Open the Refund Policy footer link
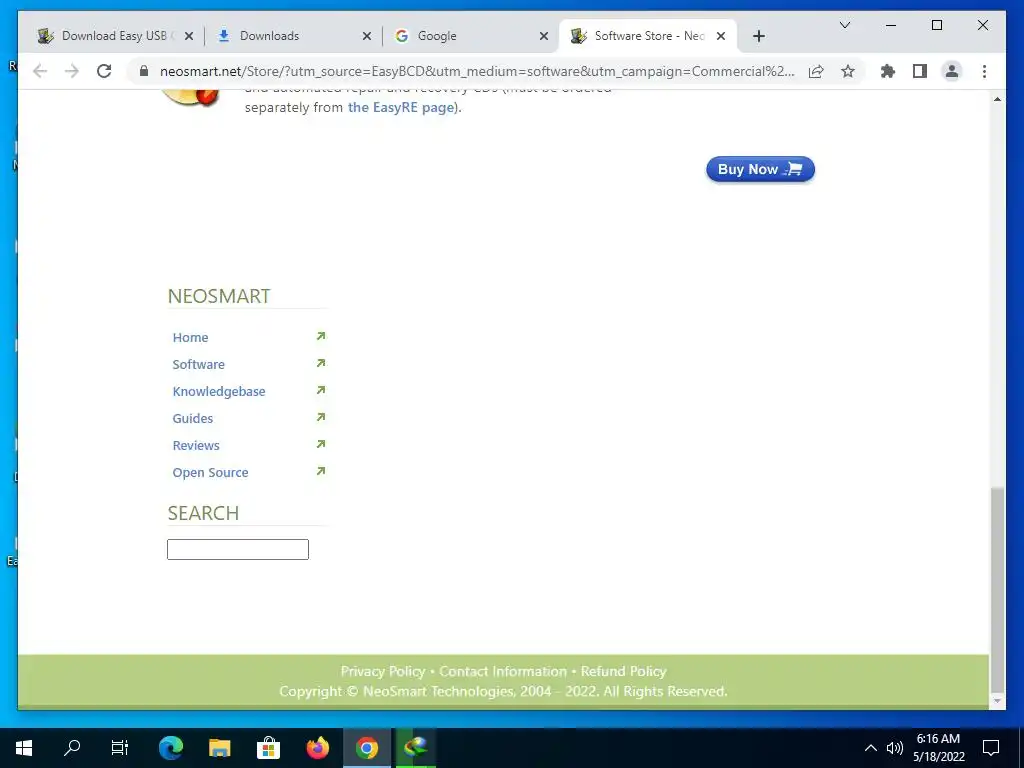The height and width of the screenshot is (768, 1024). click(624, 671)
